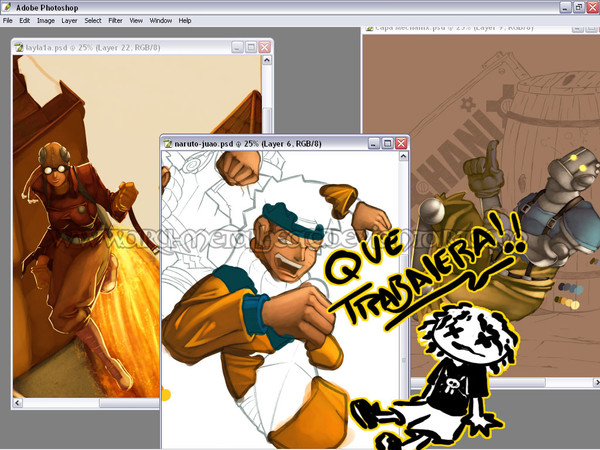
Task: Click the Adobe Photoshop app icon in title bar
Action: 7,7
